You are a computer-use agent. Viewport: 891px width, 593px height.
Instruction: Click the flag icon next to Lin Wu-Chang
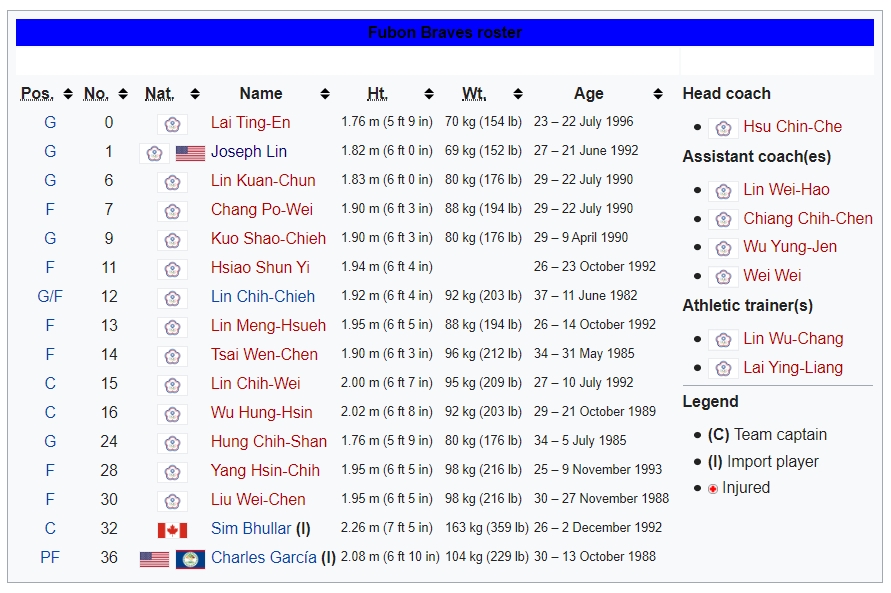(x=723, y=340)
